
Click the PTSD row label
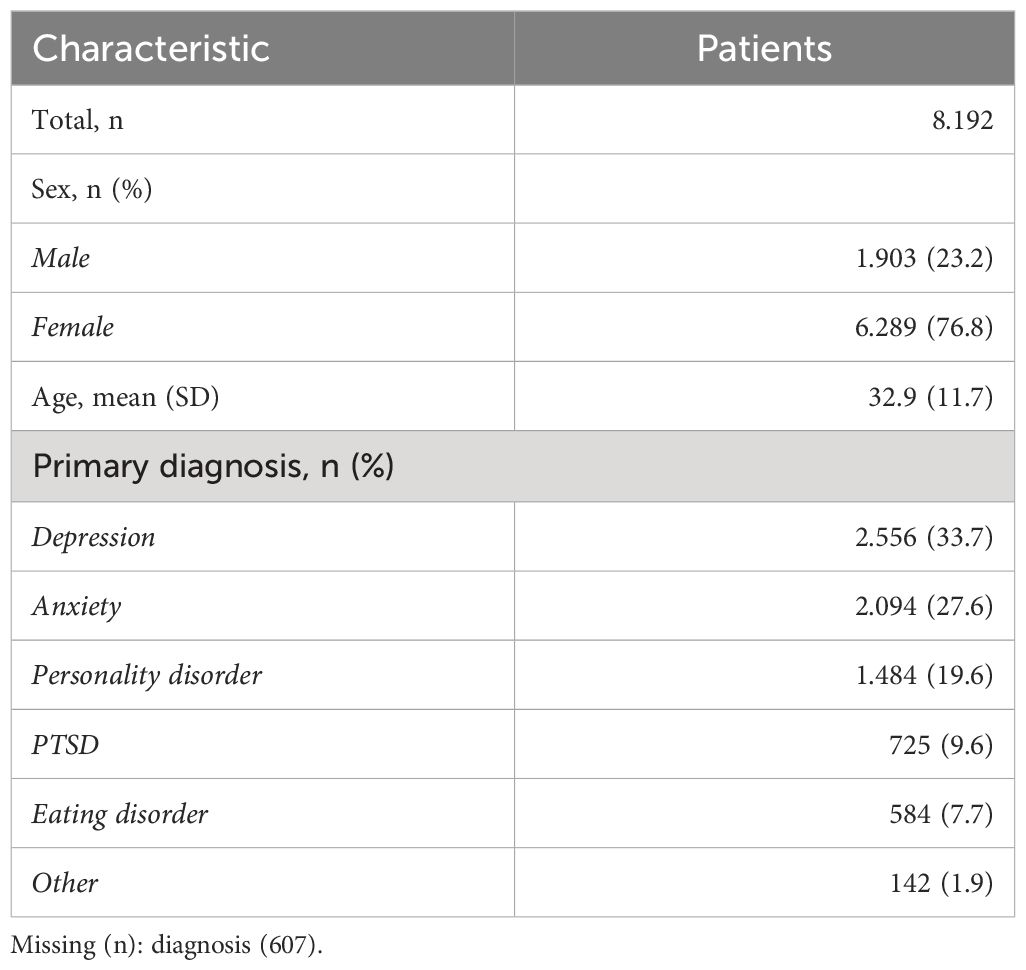65,745
